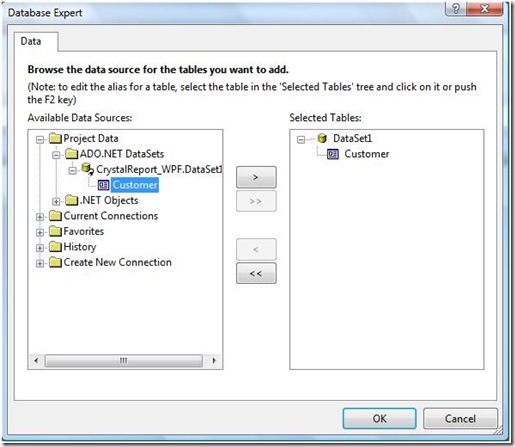Collapse the Project Data node

click(40, 139)
